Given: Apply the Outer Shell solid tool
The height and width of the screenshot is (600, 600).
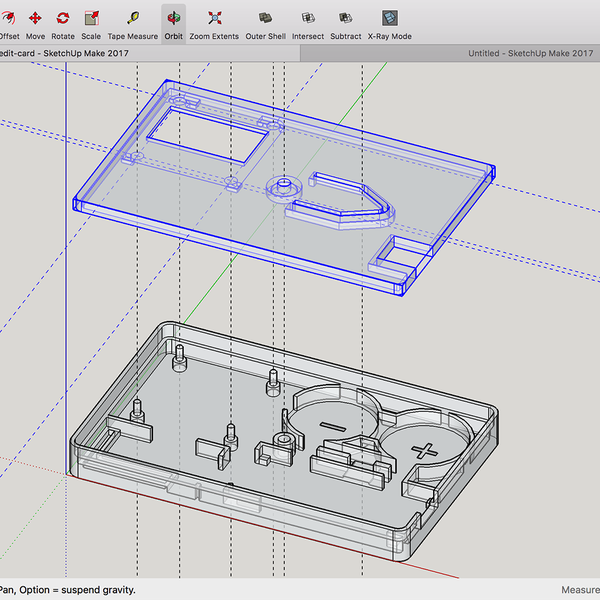Looking at the screenshot, I should pyautogui.click(x=265, y=19).
